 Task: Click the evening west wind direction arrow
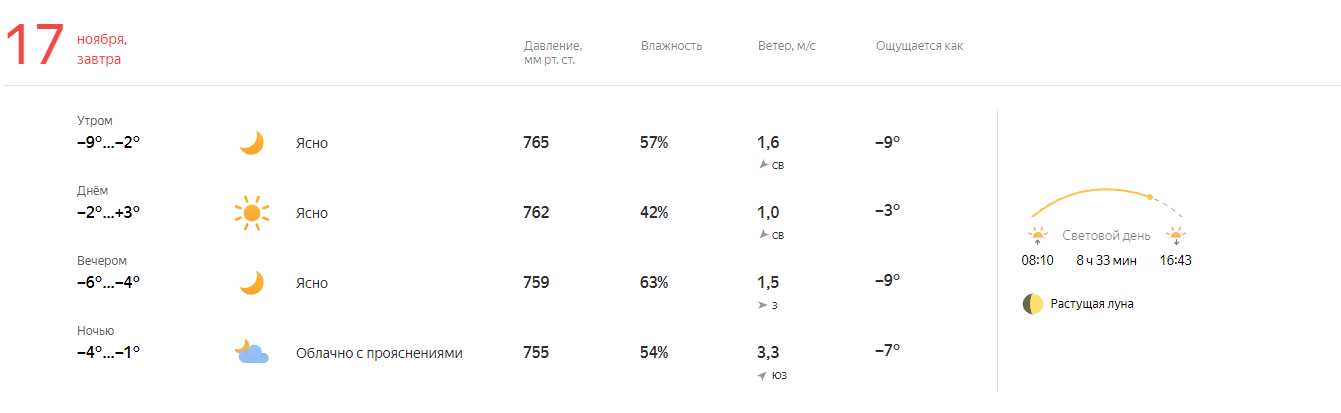[764, 305]
